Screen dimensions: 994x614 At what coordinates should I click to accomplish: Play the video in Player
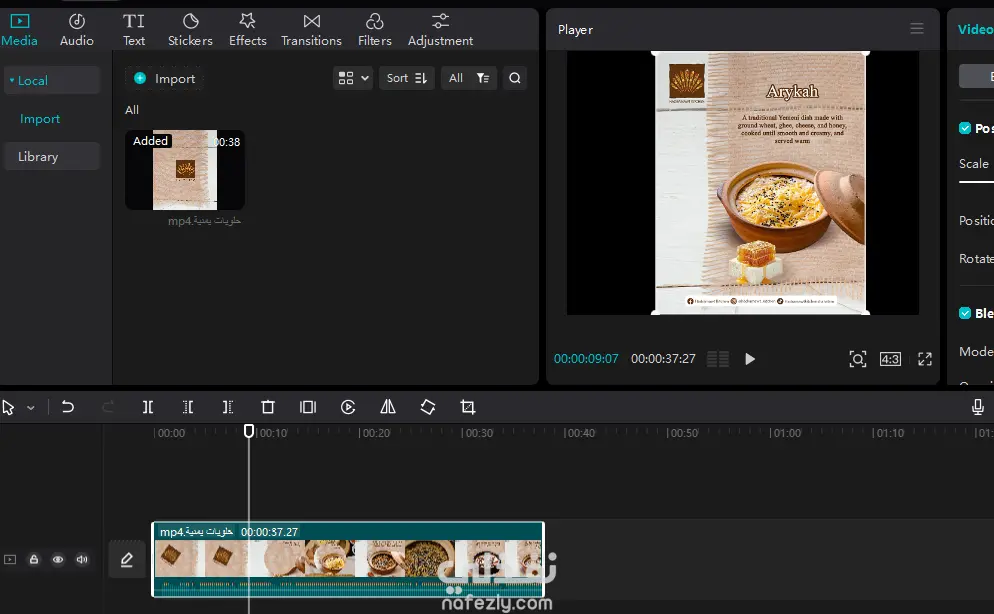(750, 359)
